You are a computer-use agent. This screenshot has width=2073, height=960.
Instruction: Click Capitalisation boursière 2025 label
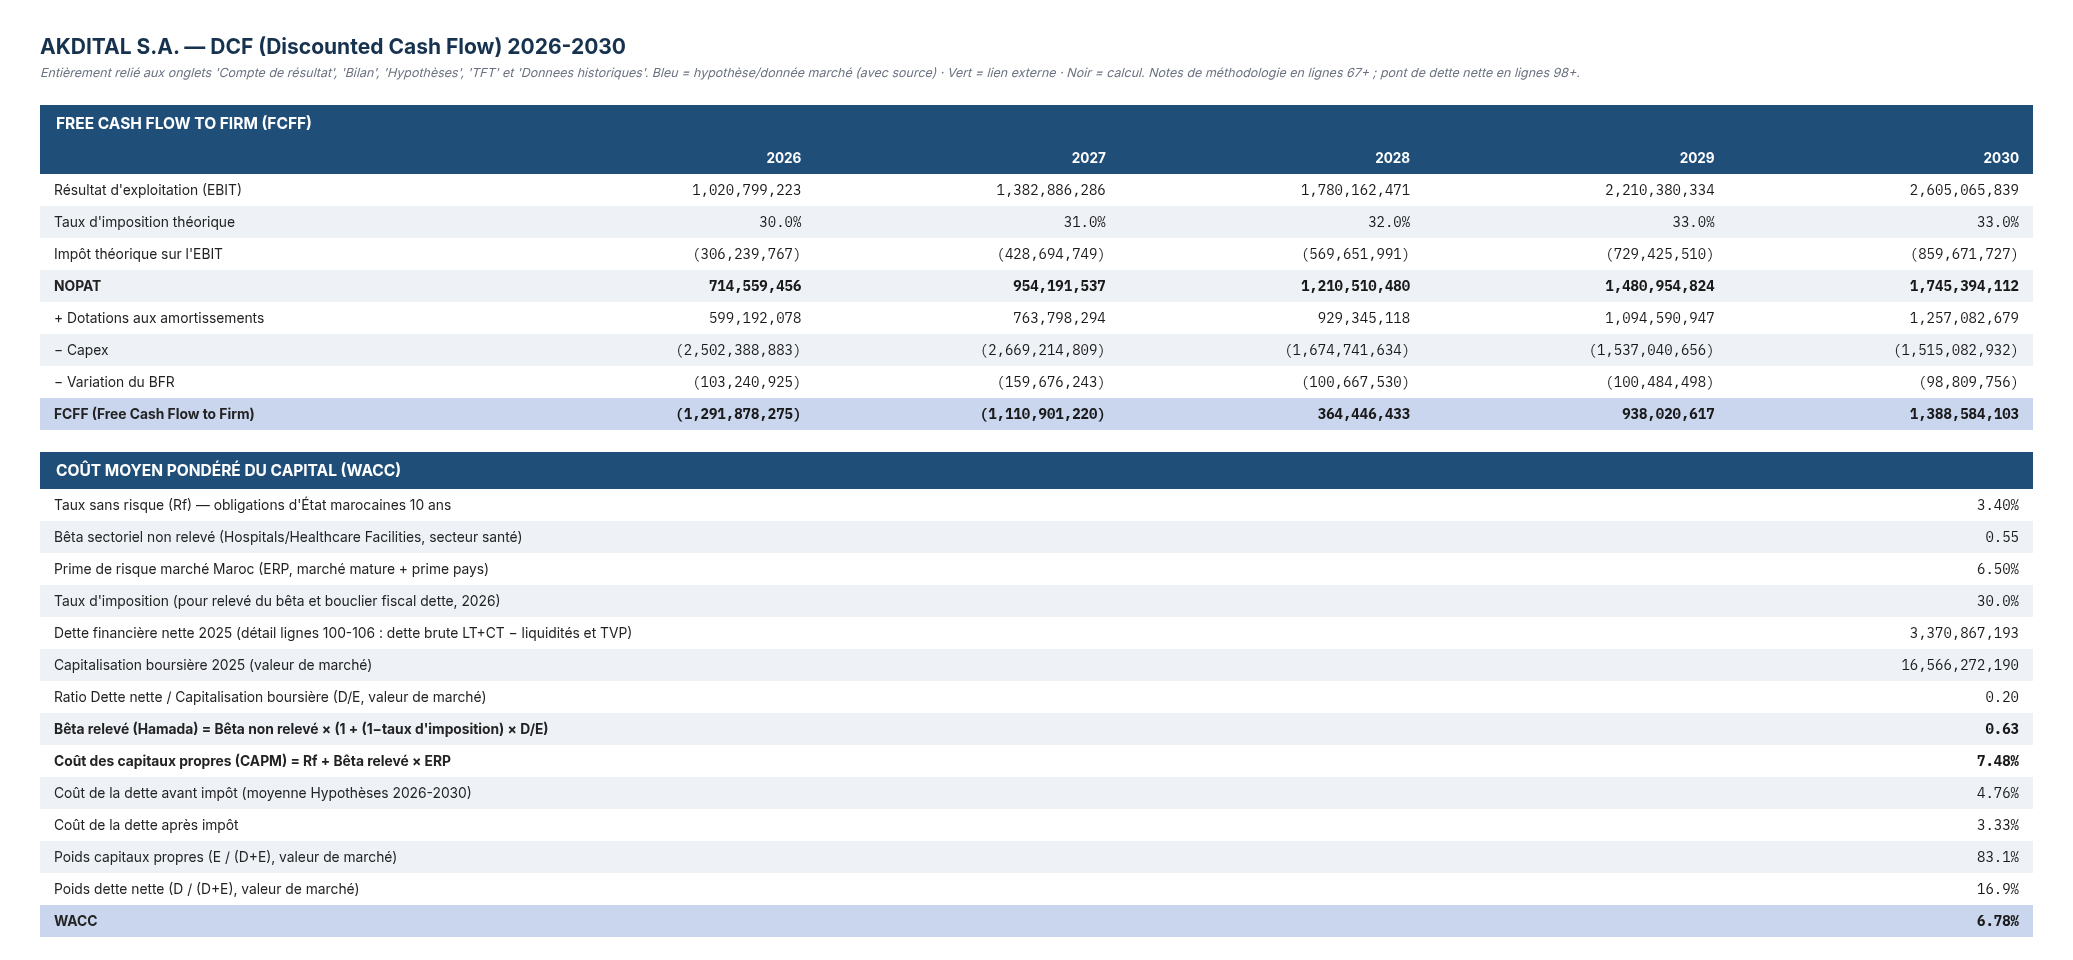213,665
